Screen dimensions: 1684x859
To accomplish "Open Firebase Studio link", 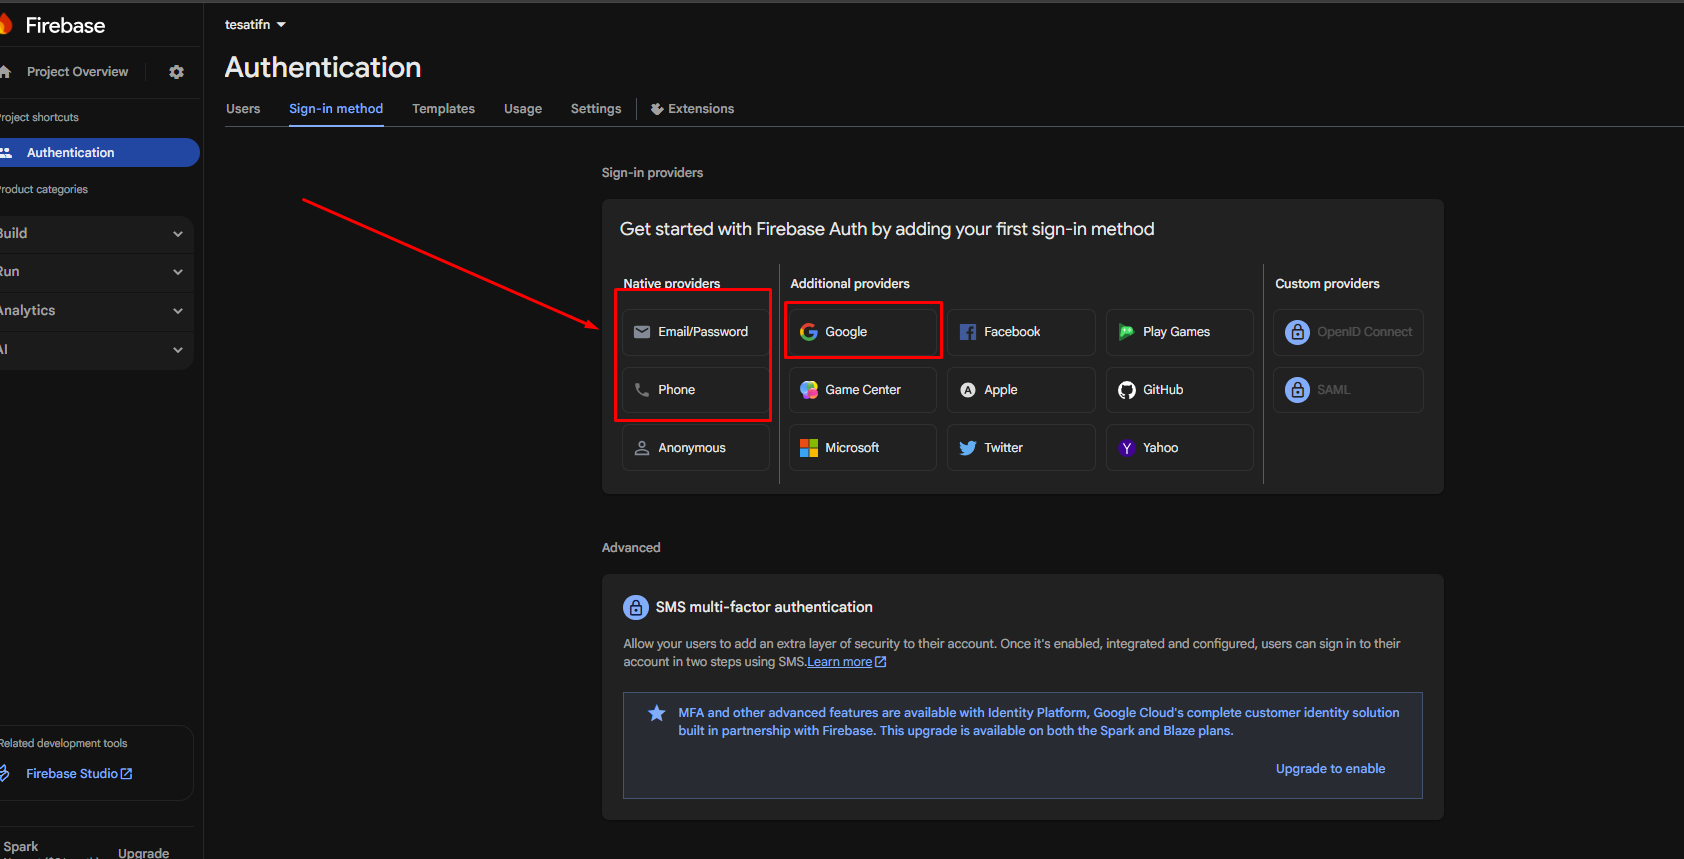I will click(79, 774).
